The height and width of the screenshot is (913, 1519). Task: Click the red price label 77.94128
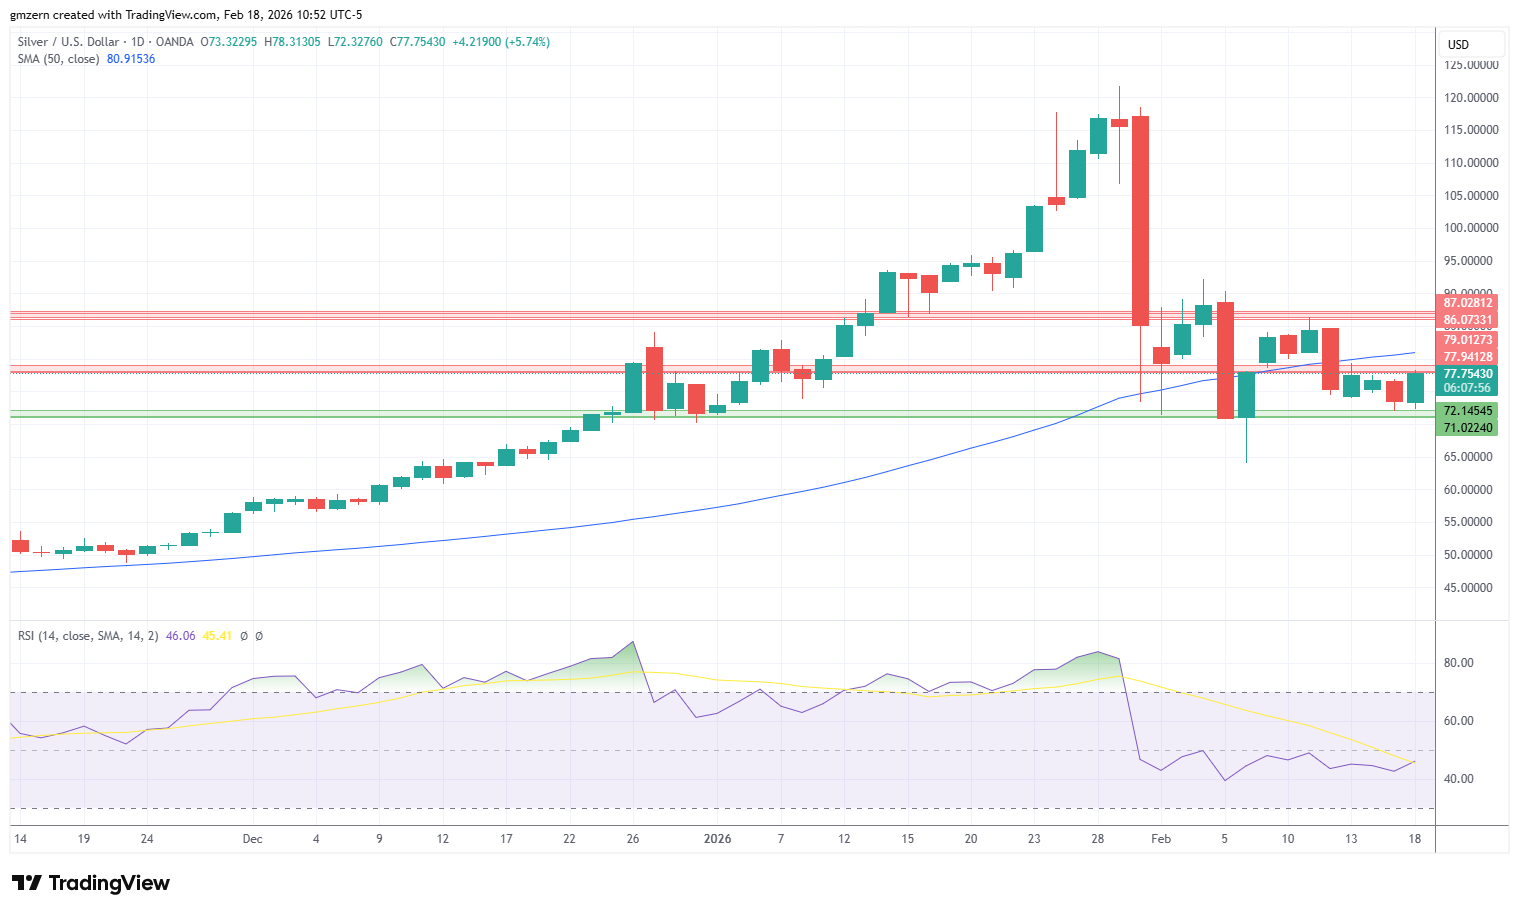point(1467,357)
